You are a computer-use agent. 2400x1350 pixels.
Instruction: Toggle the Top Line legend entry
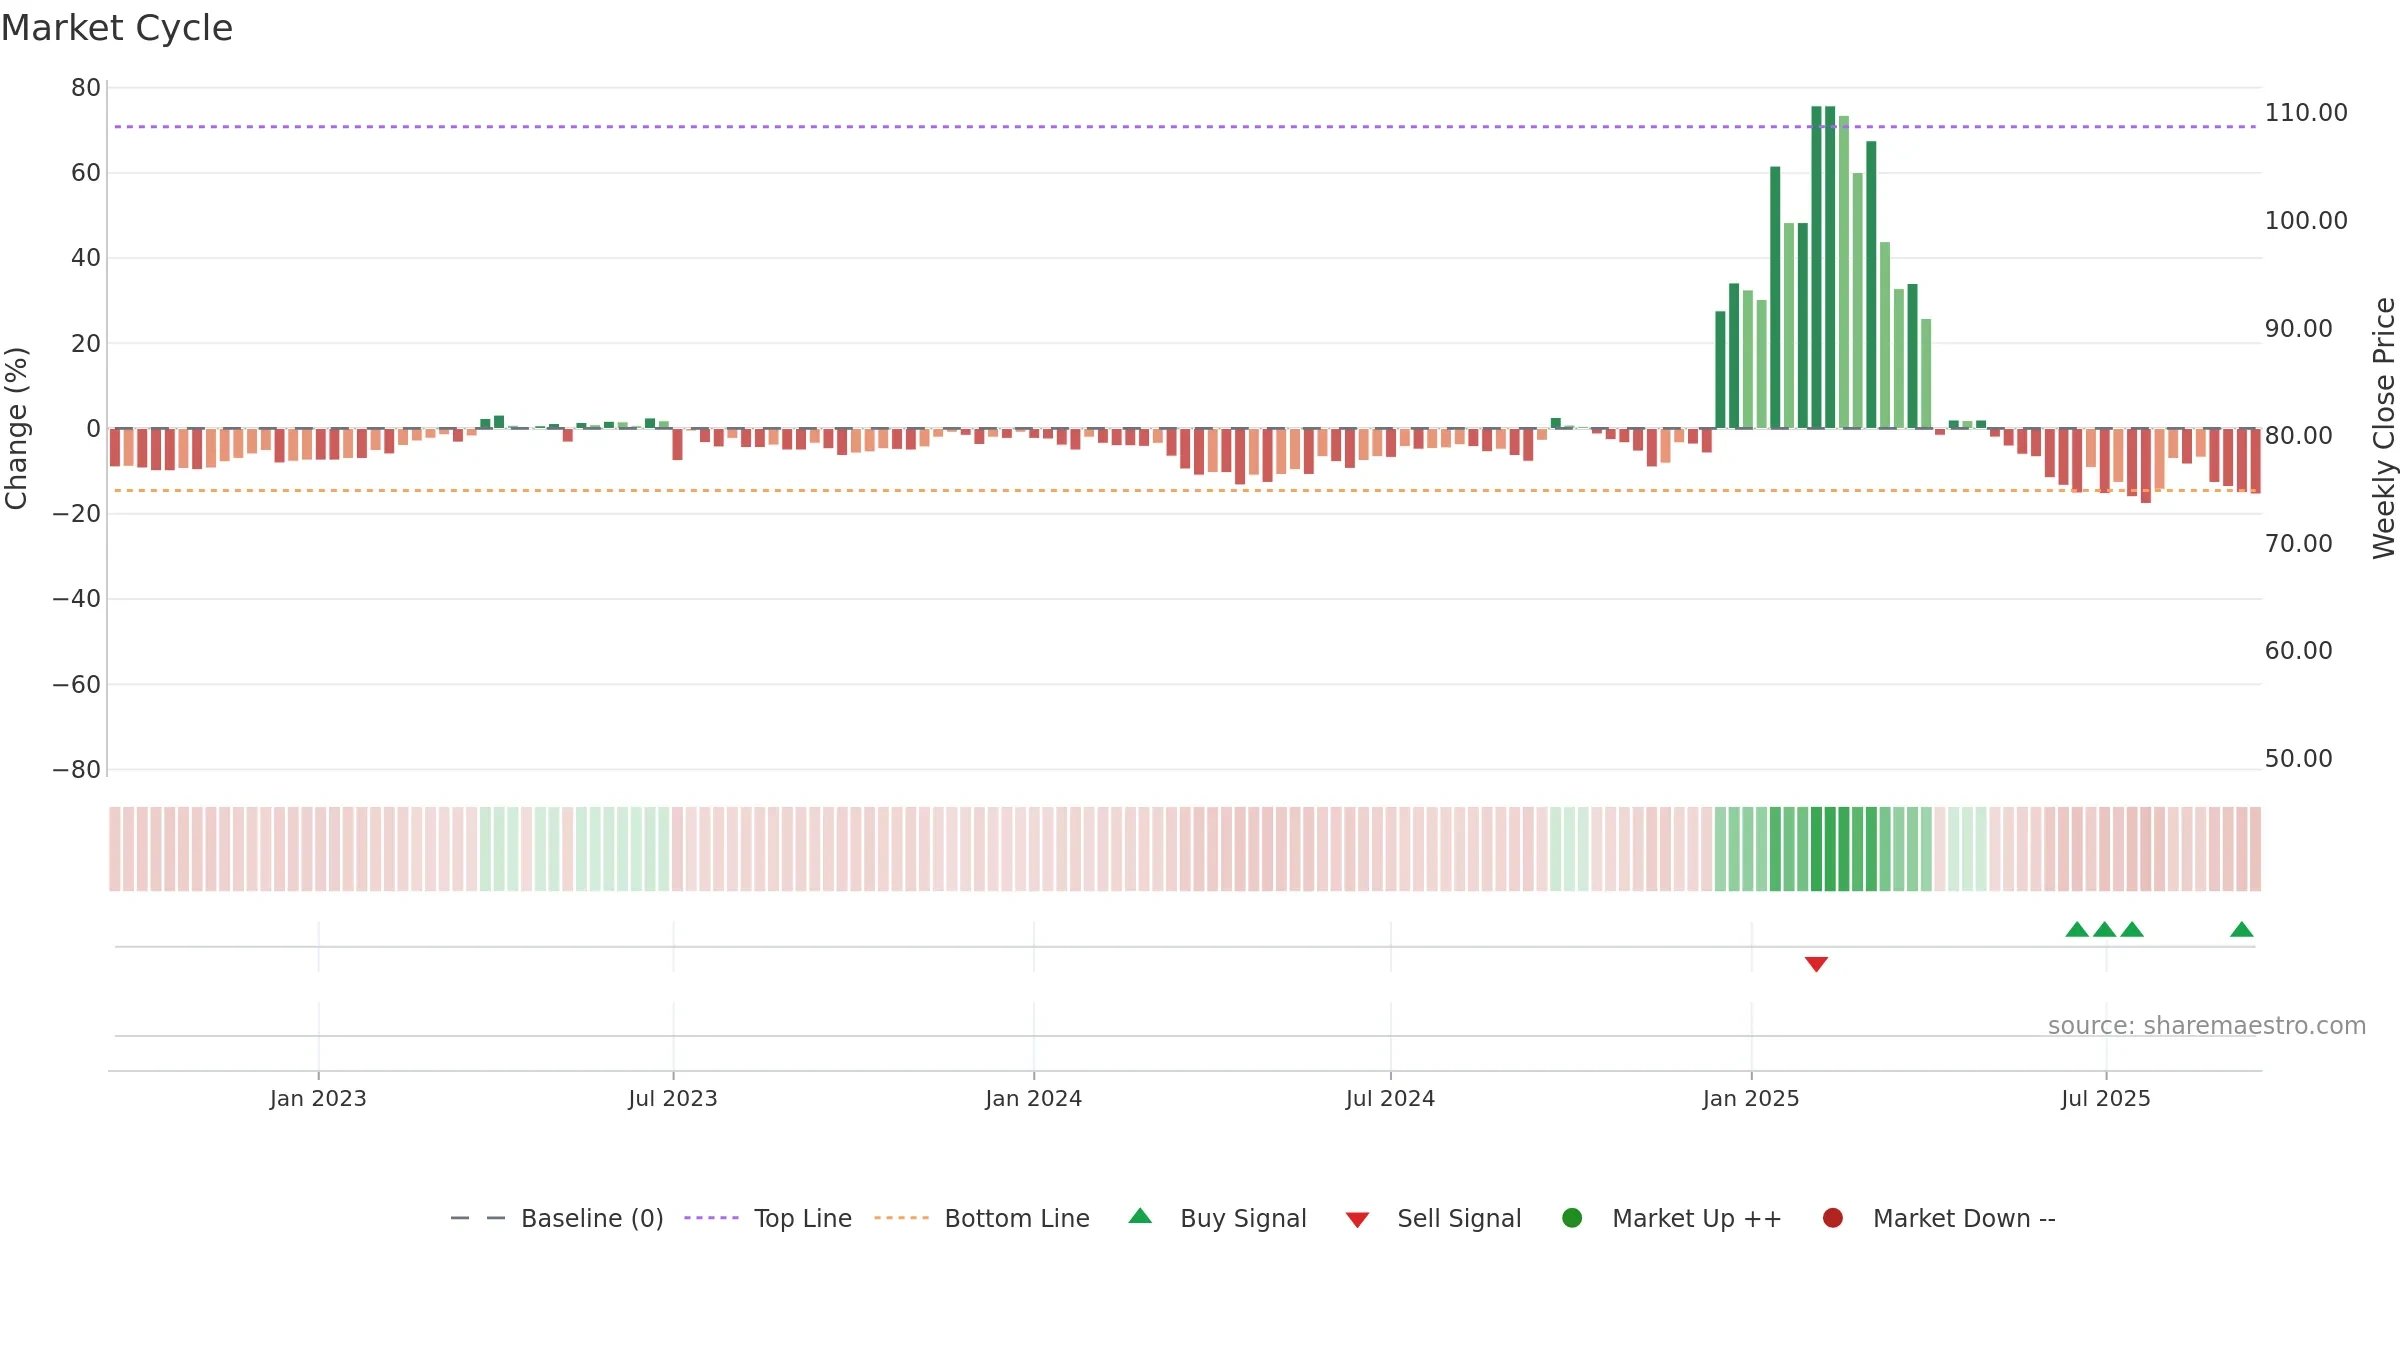[x=768, y=1218]
